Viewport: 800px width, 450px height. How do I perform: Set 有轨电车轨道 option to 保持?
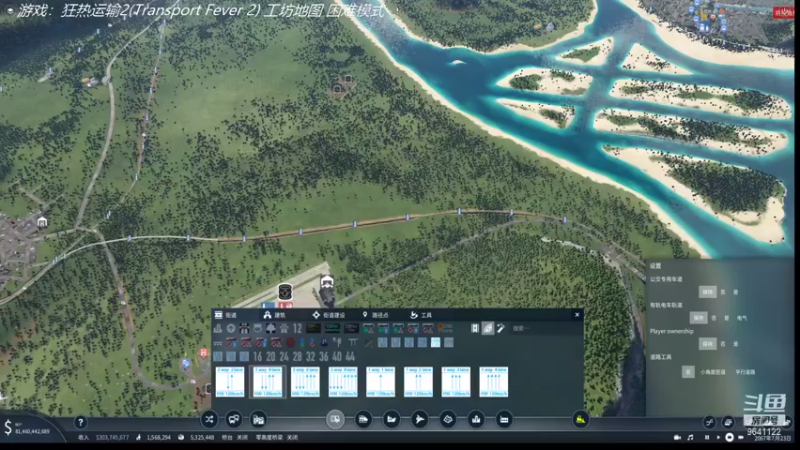[x=698, y=318]
